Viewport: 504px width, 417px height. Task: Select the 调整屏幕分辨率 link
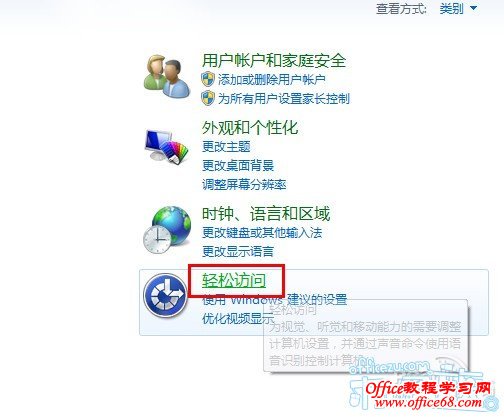click(244, 184)
